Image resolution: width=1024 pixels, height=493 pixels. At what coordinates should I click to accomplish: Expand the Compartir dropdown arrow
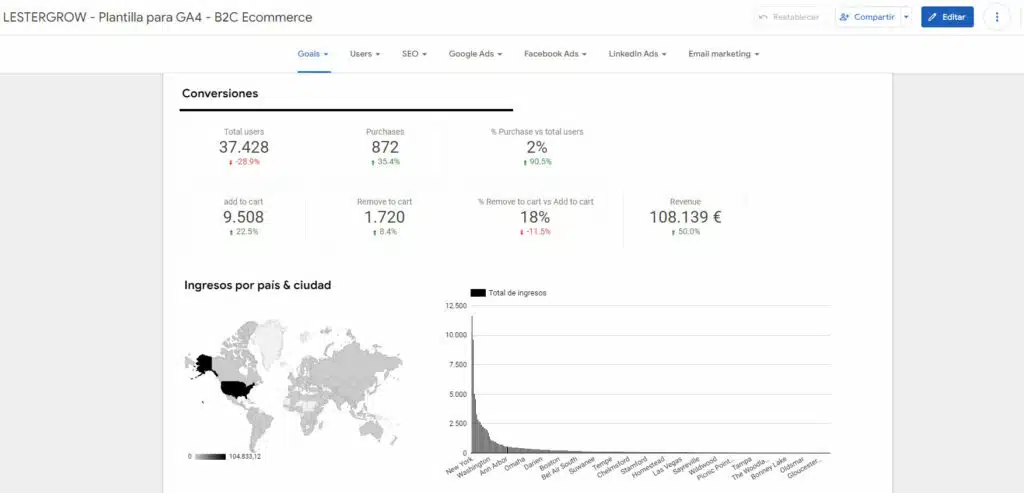pyautogui.click(x=906, y=17)
